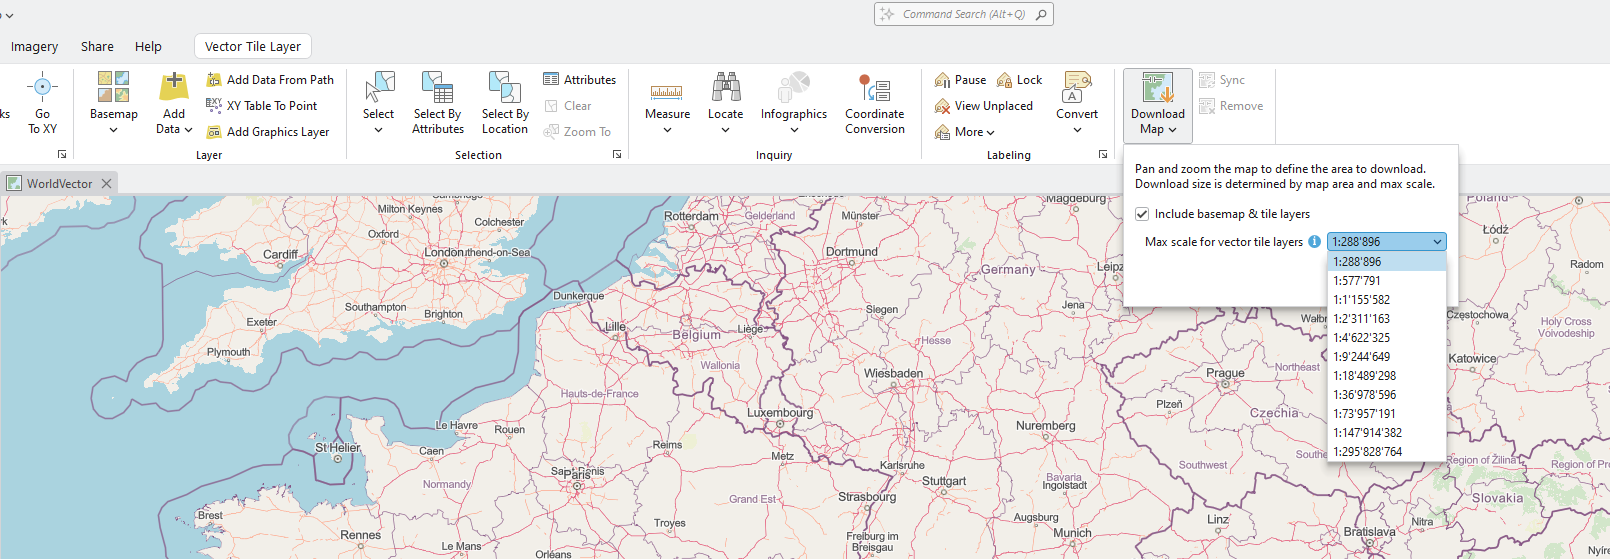
Task: Click Zoom To selection
Action: click(x=577, y=132)
